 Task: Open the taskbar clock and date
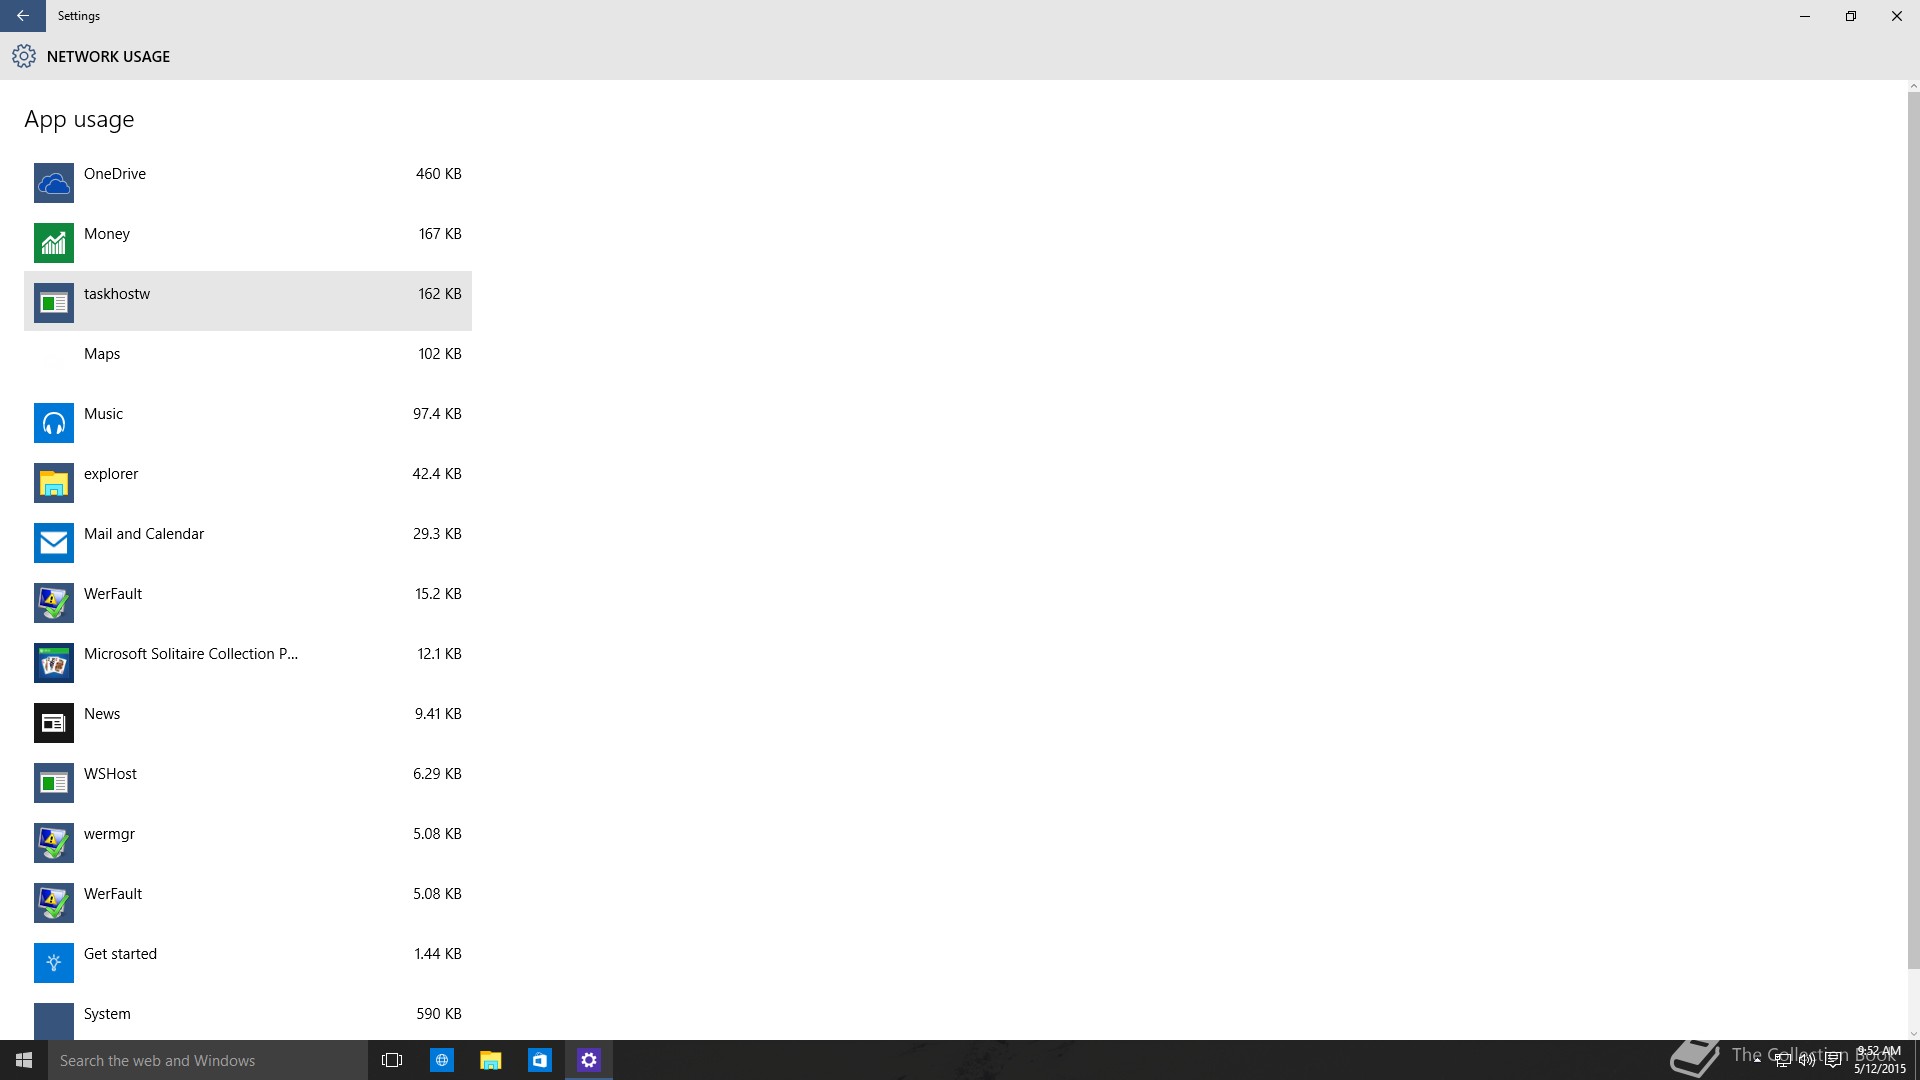(x=1880, y=1060)
